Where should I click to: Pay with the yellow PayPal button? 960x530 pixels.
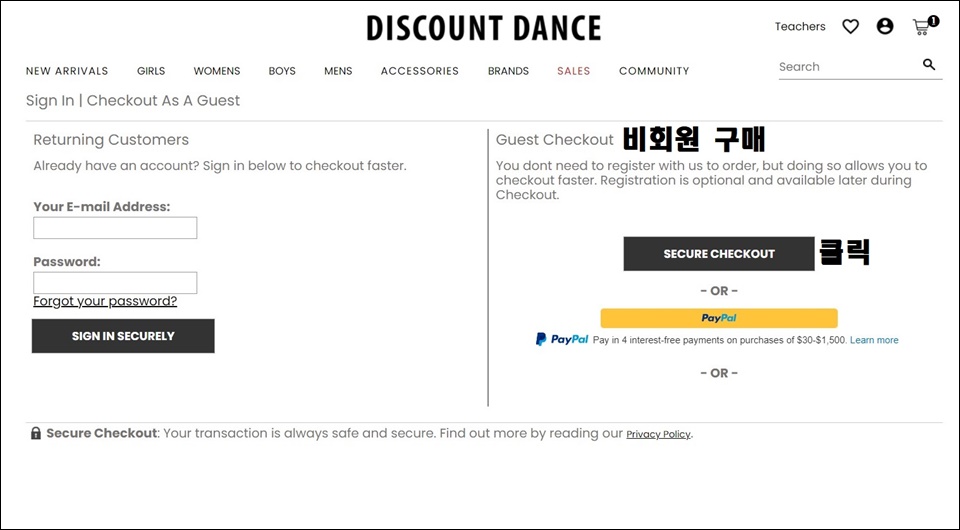coord(719,318)
